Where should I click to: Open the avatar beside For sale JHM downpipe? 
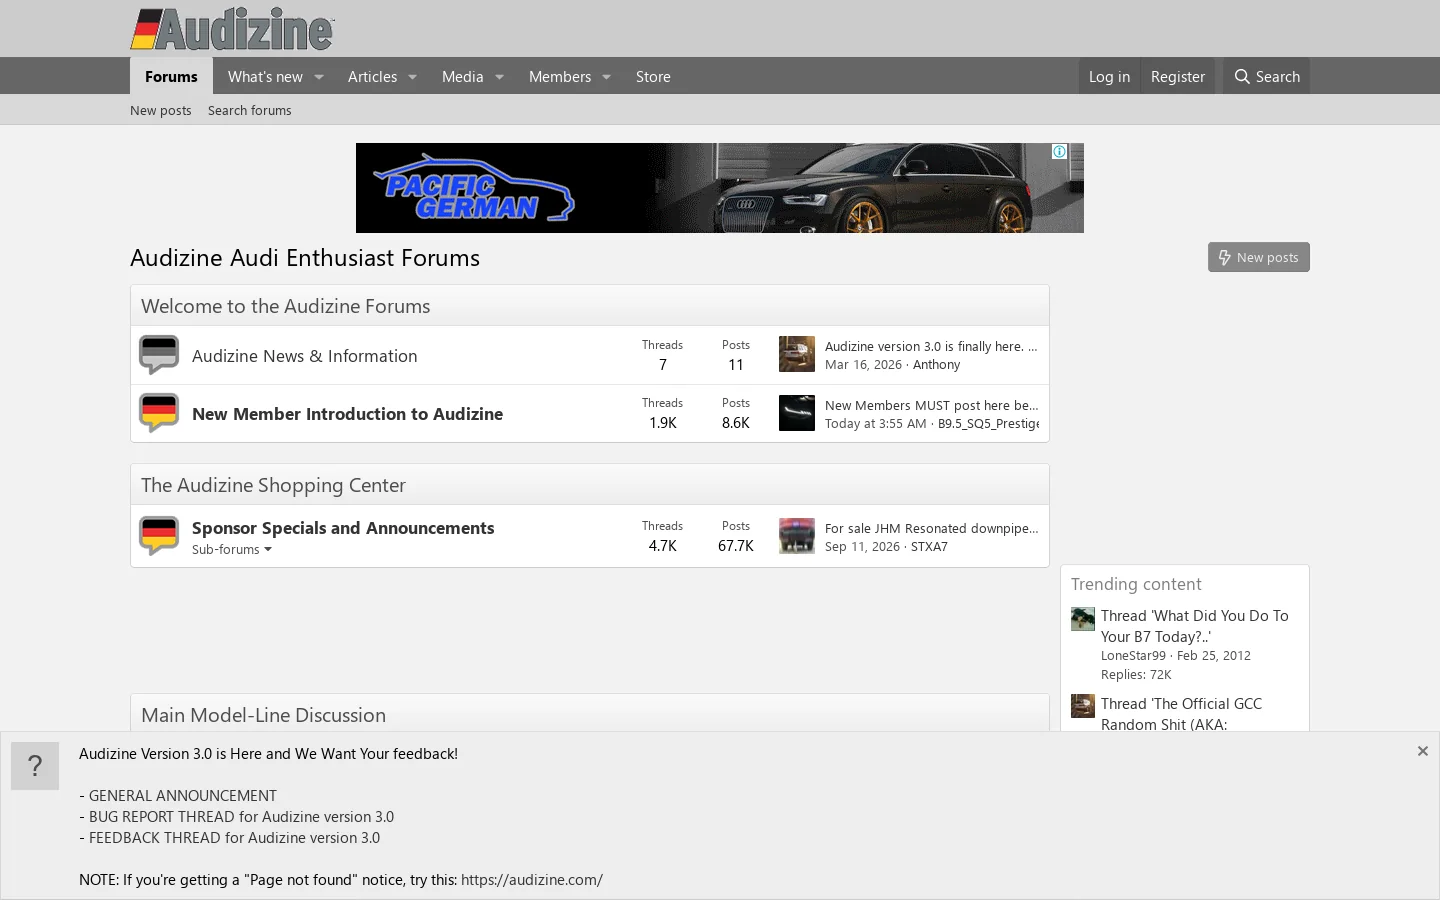(797, 536)
